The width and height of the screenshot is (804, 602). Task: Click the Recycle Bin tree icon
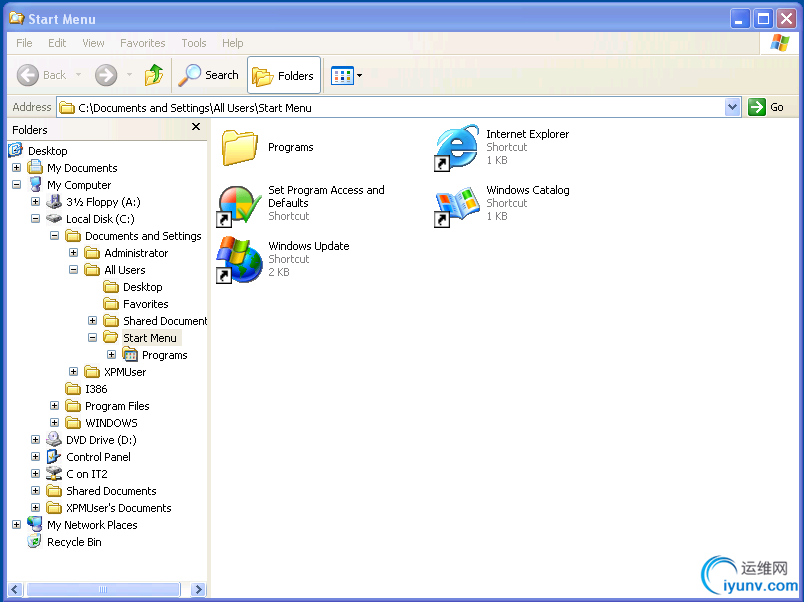[x=35, y=541]
